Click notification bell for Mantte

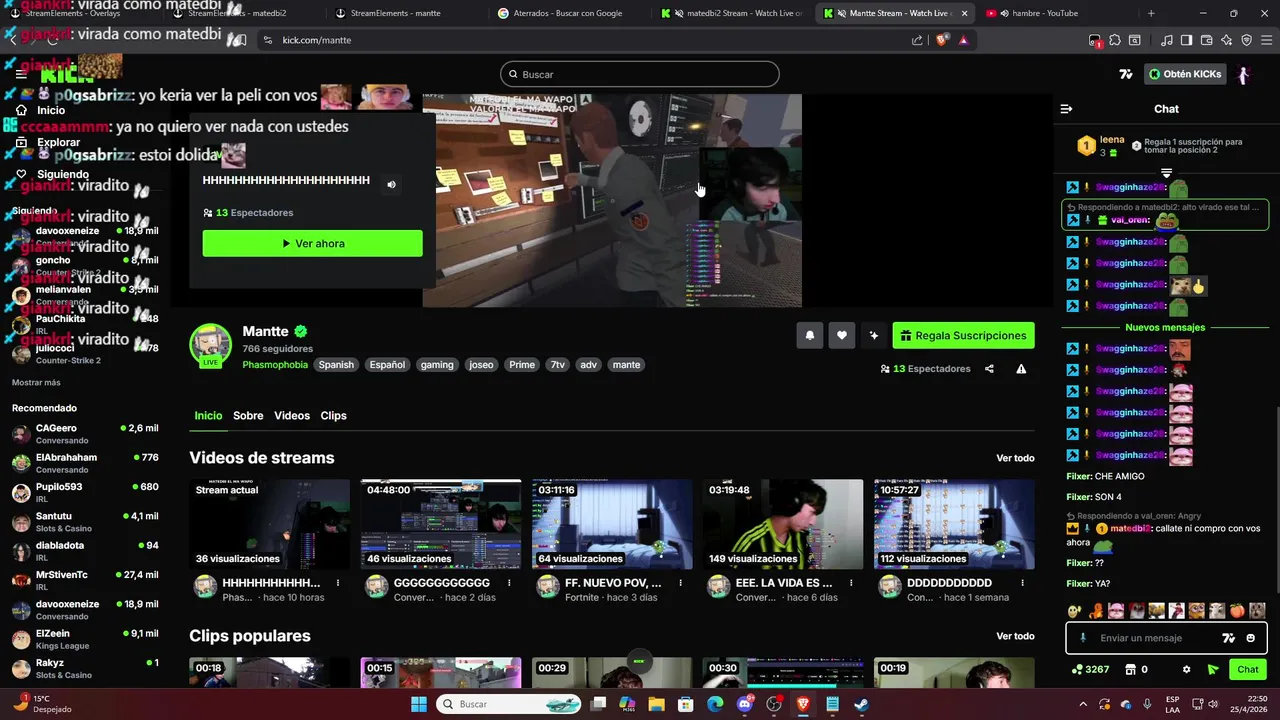(810, 336)
